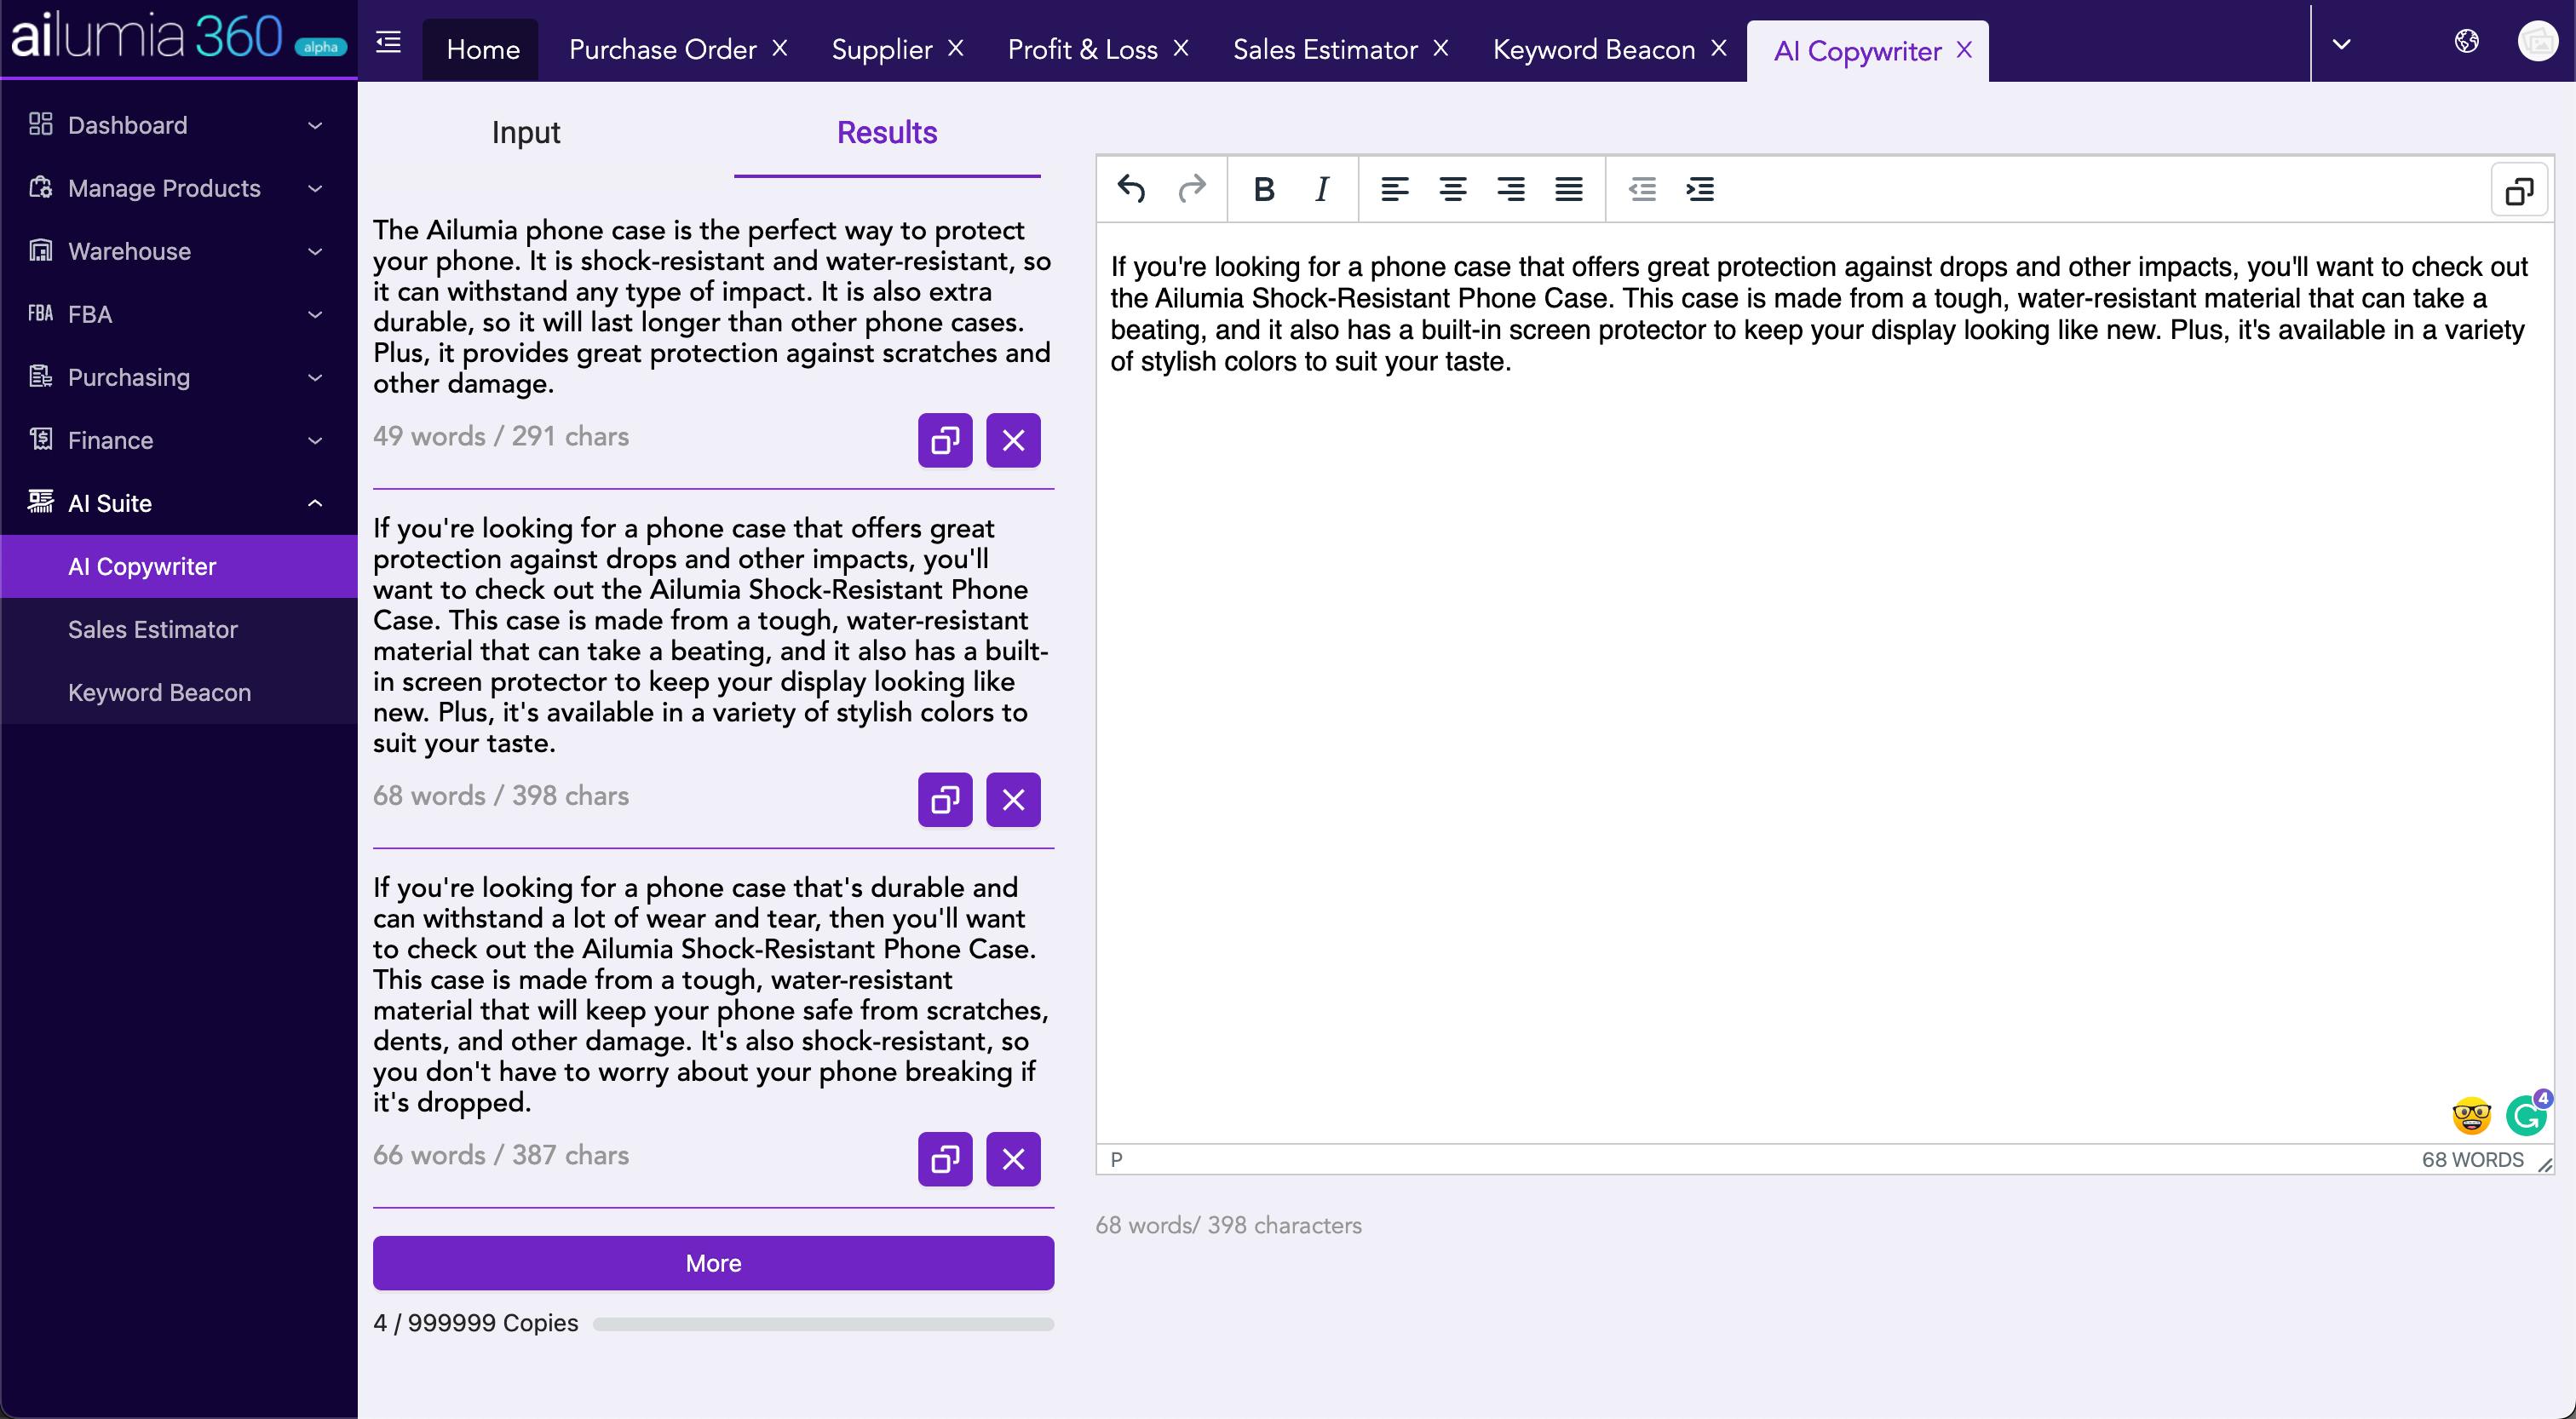Open the tabs overflow dropdown
This screenshot has width=2576, height=1419.
(x=2341, y=44)
